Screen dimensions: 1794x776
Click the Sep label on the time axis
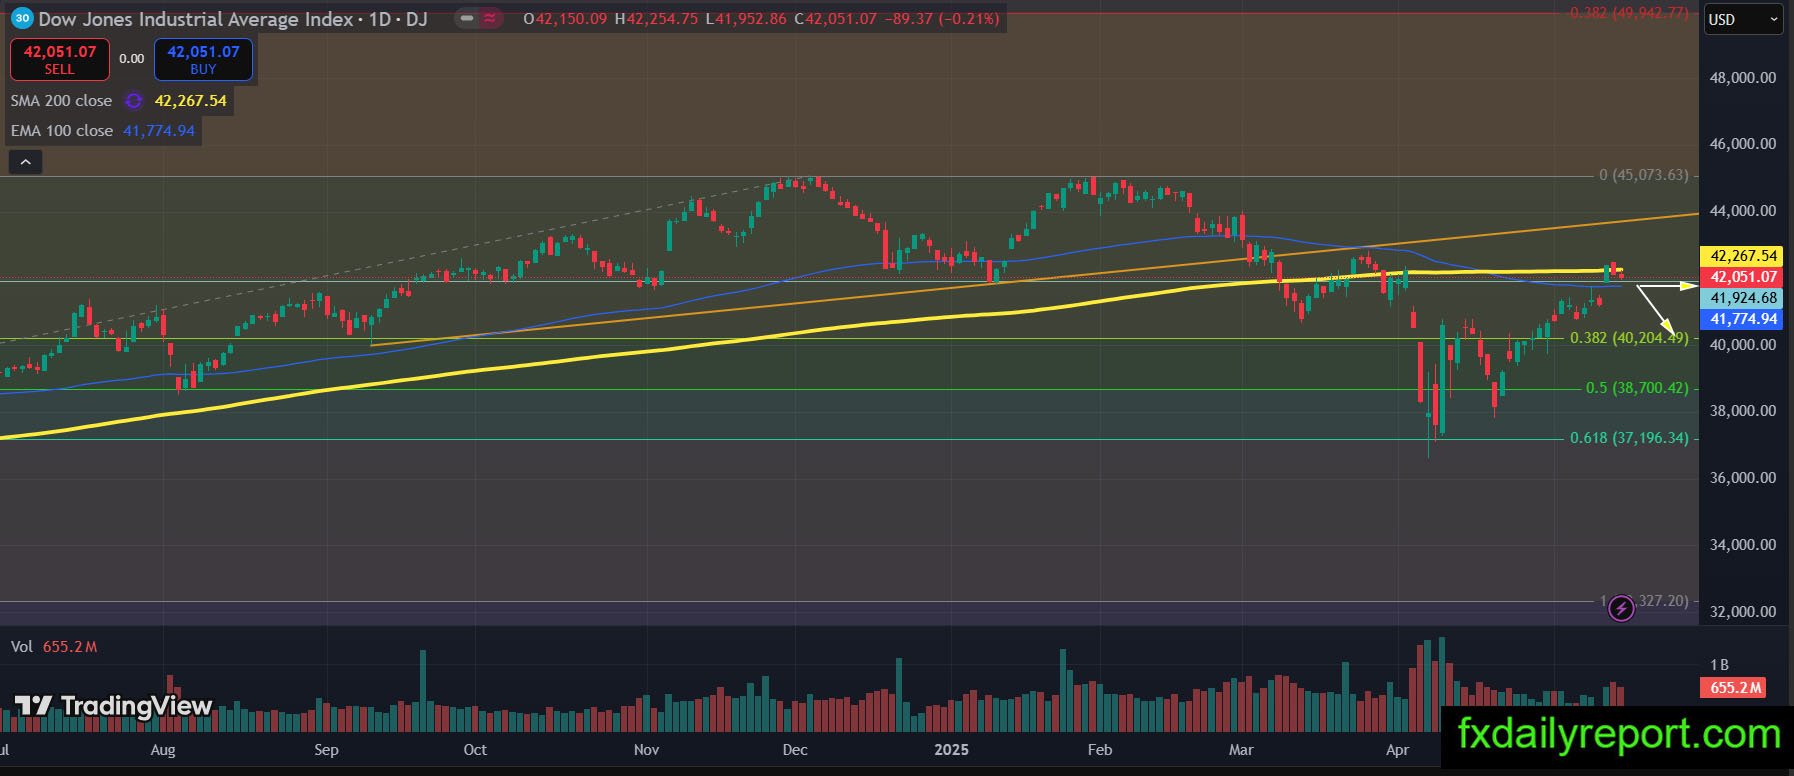pos(326,750)
